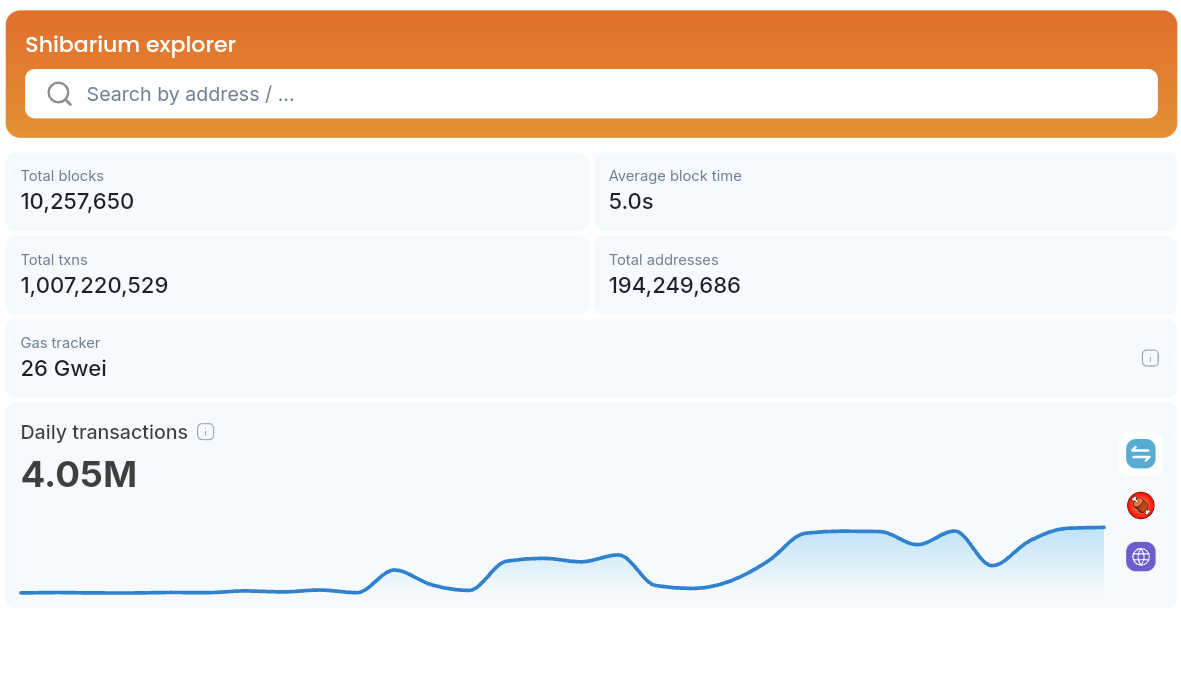Click the Gas tracker 26 Gwei value

63,368
